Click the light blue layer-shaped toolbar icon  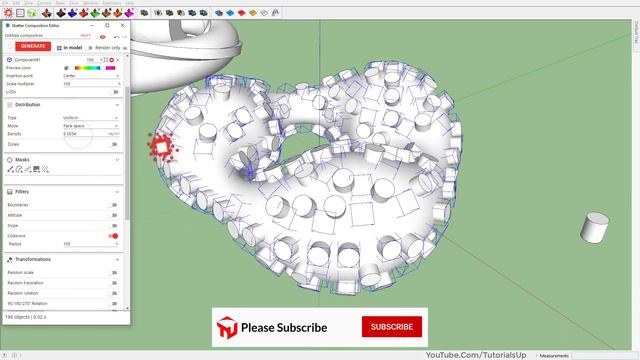click(230, 13)
